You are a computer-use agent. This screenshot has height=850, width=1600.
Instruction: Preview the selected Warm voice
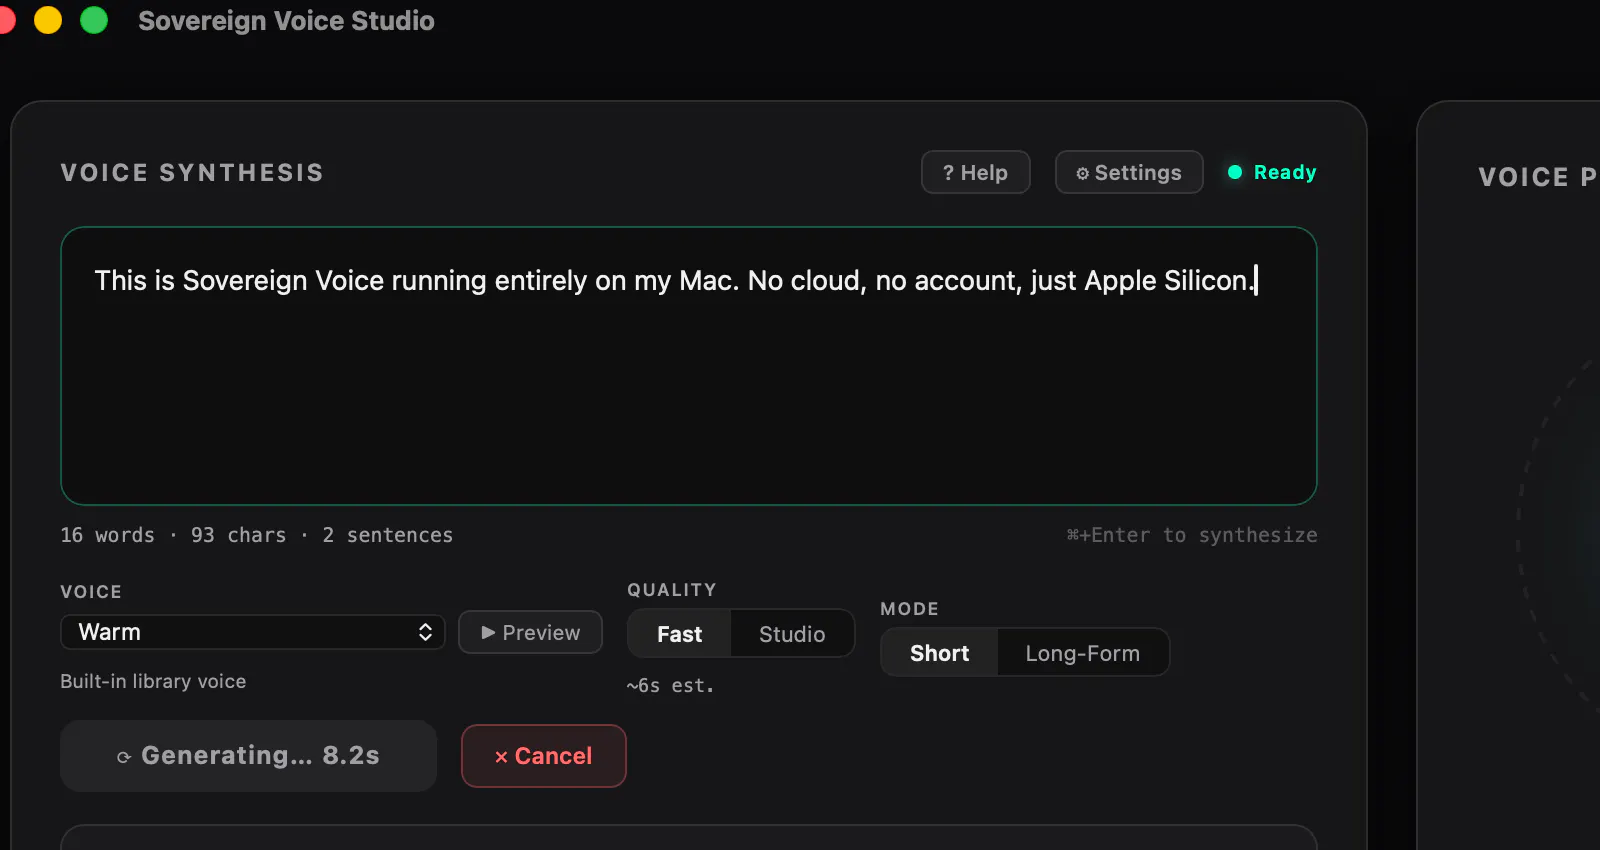pos(530,632)
